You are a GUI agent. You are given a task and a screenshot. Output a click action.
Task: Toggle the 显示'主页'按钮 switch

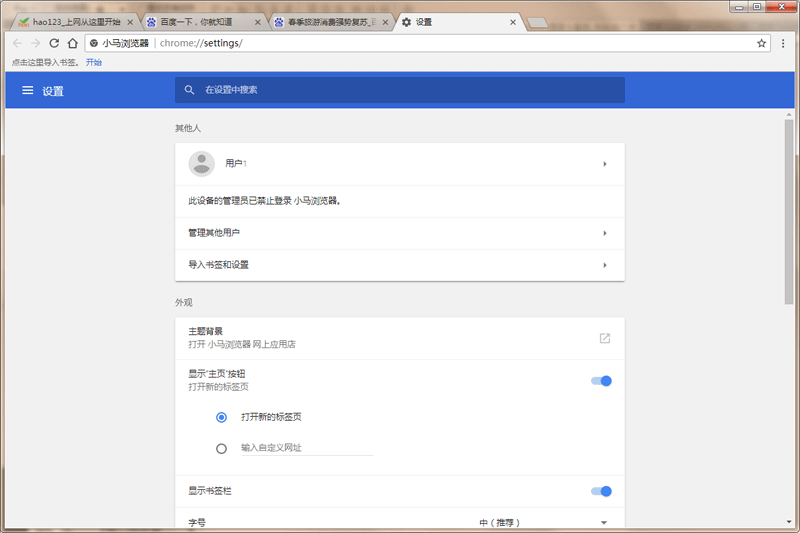click(601, 381)
